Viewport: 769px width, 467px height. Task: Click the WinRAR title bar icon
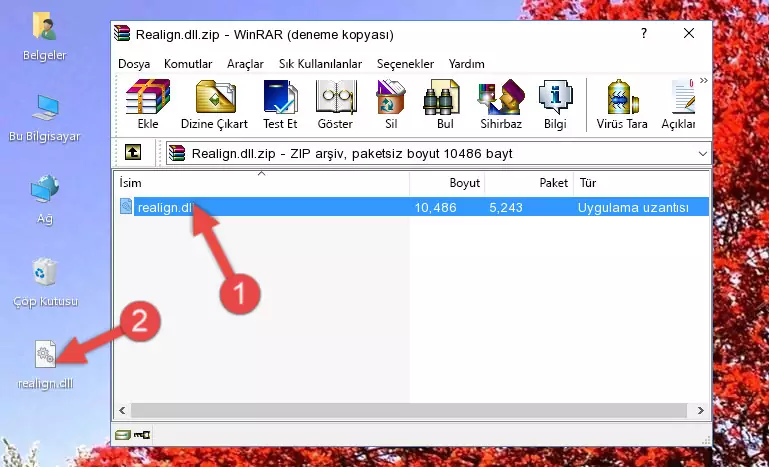(x=123, y=34)
